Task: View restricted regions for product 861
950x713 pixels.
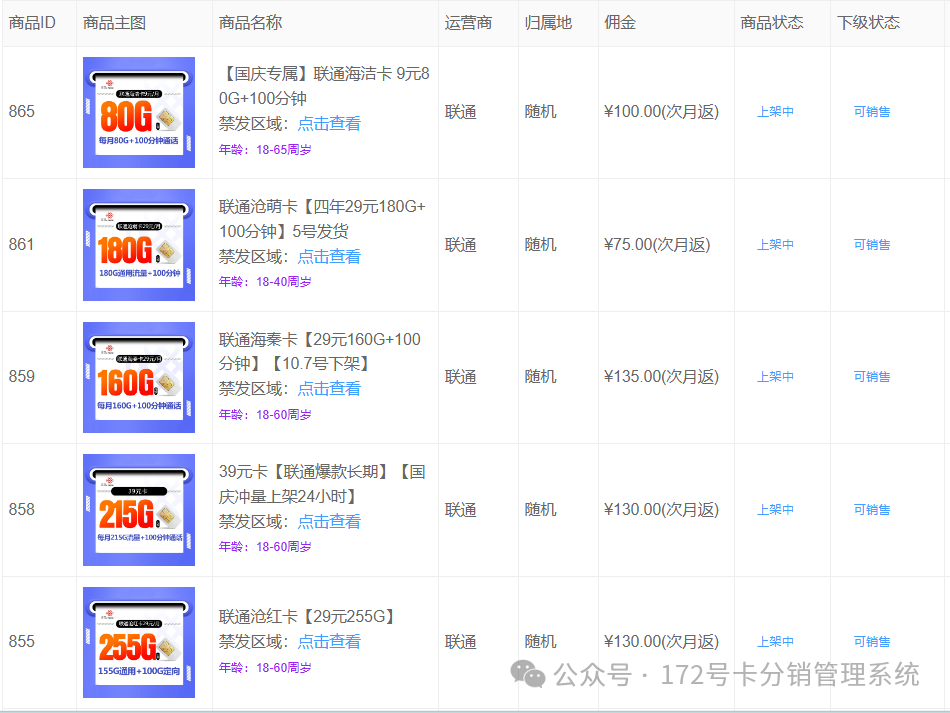Action: point(329,257)
